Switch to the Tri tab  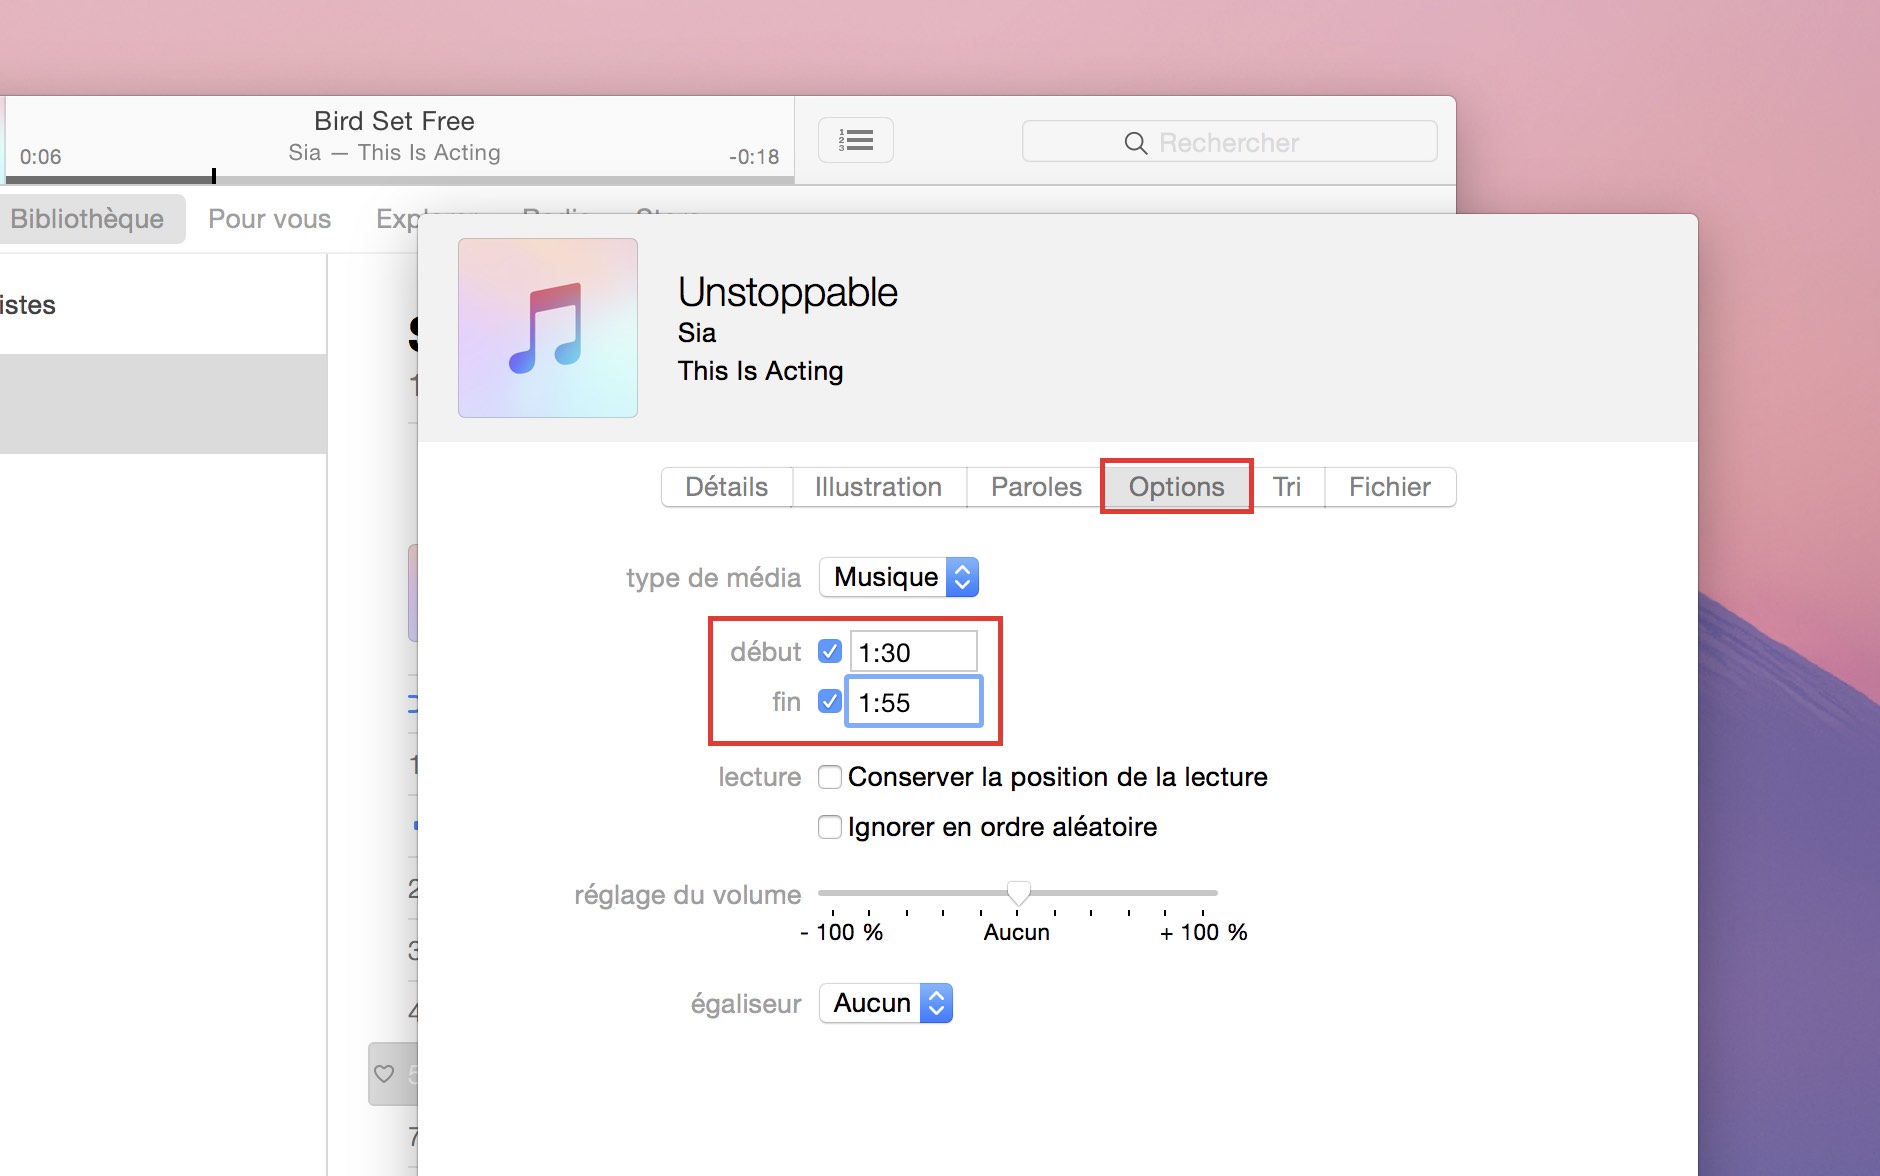click(x=1287, y=487)
